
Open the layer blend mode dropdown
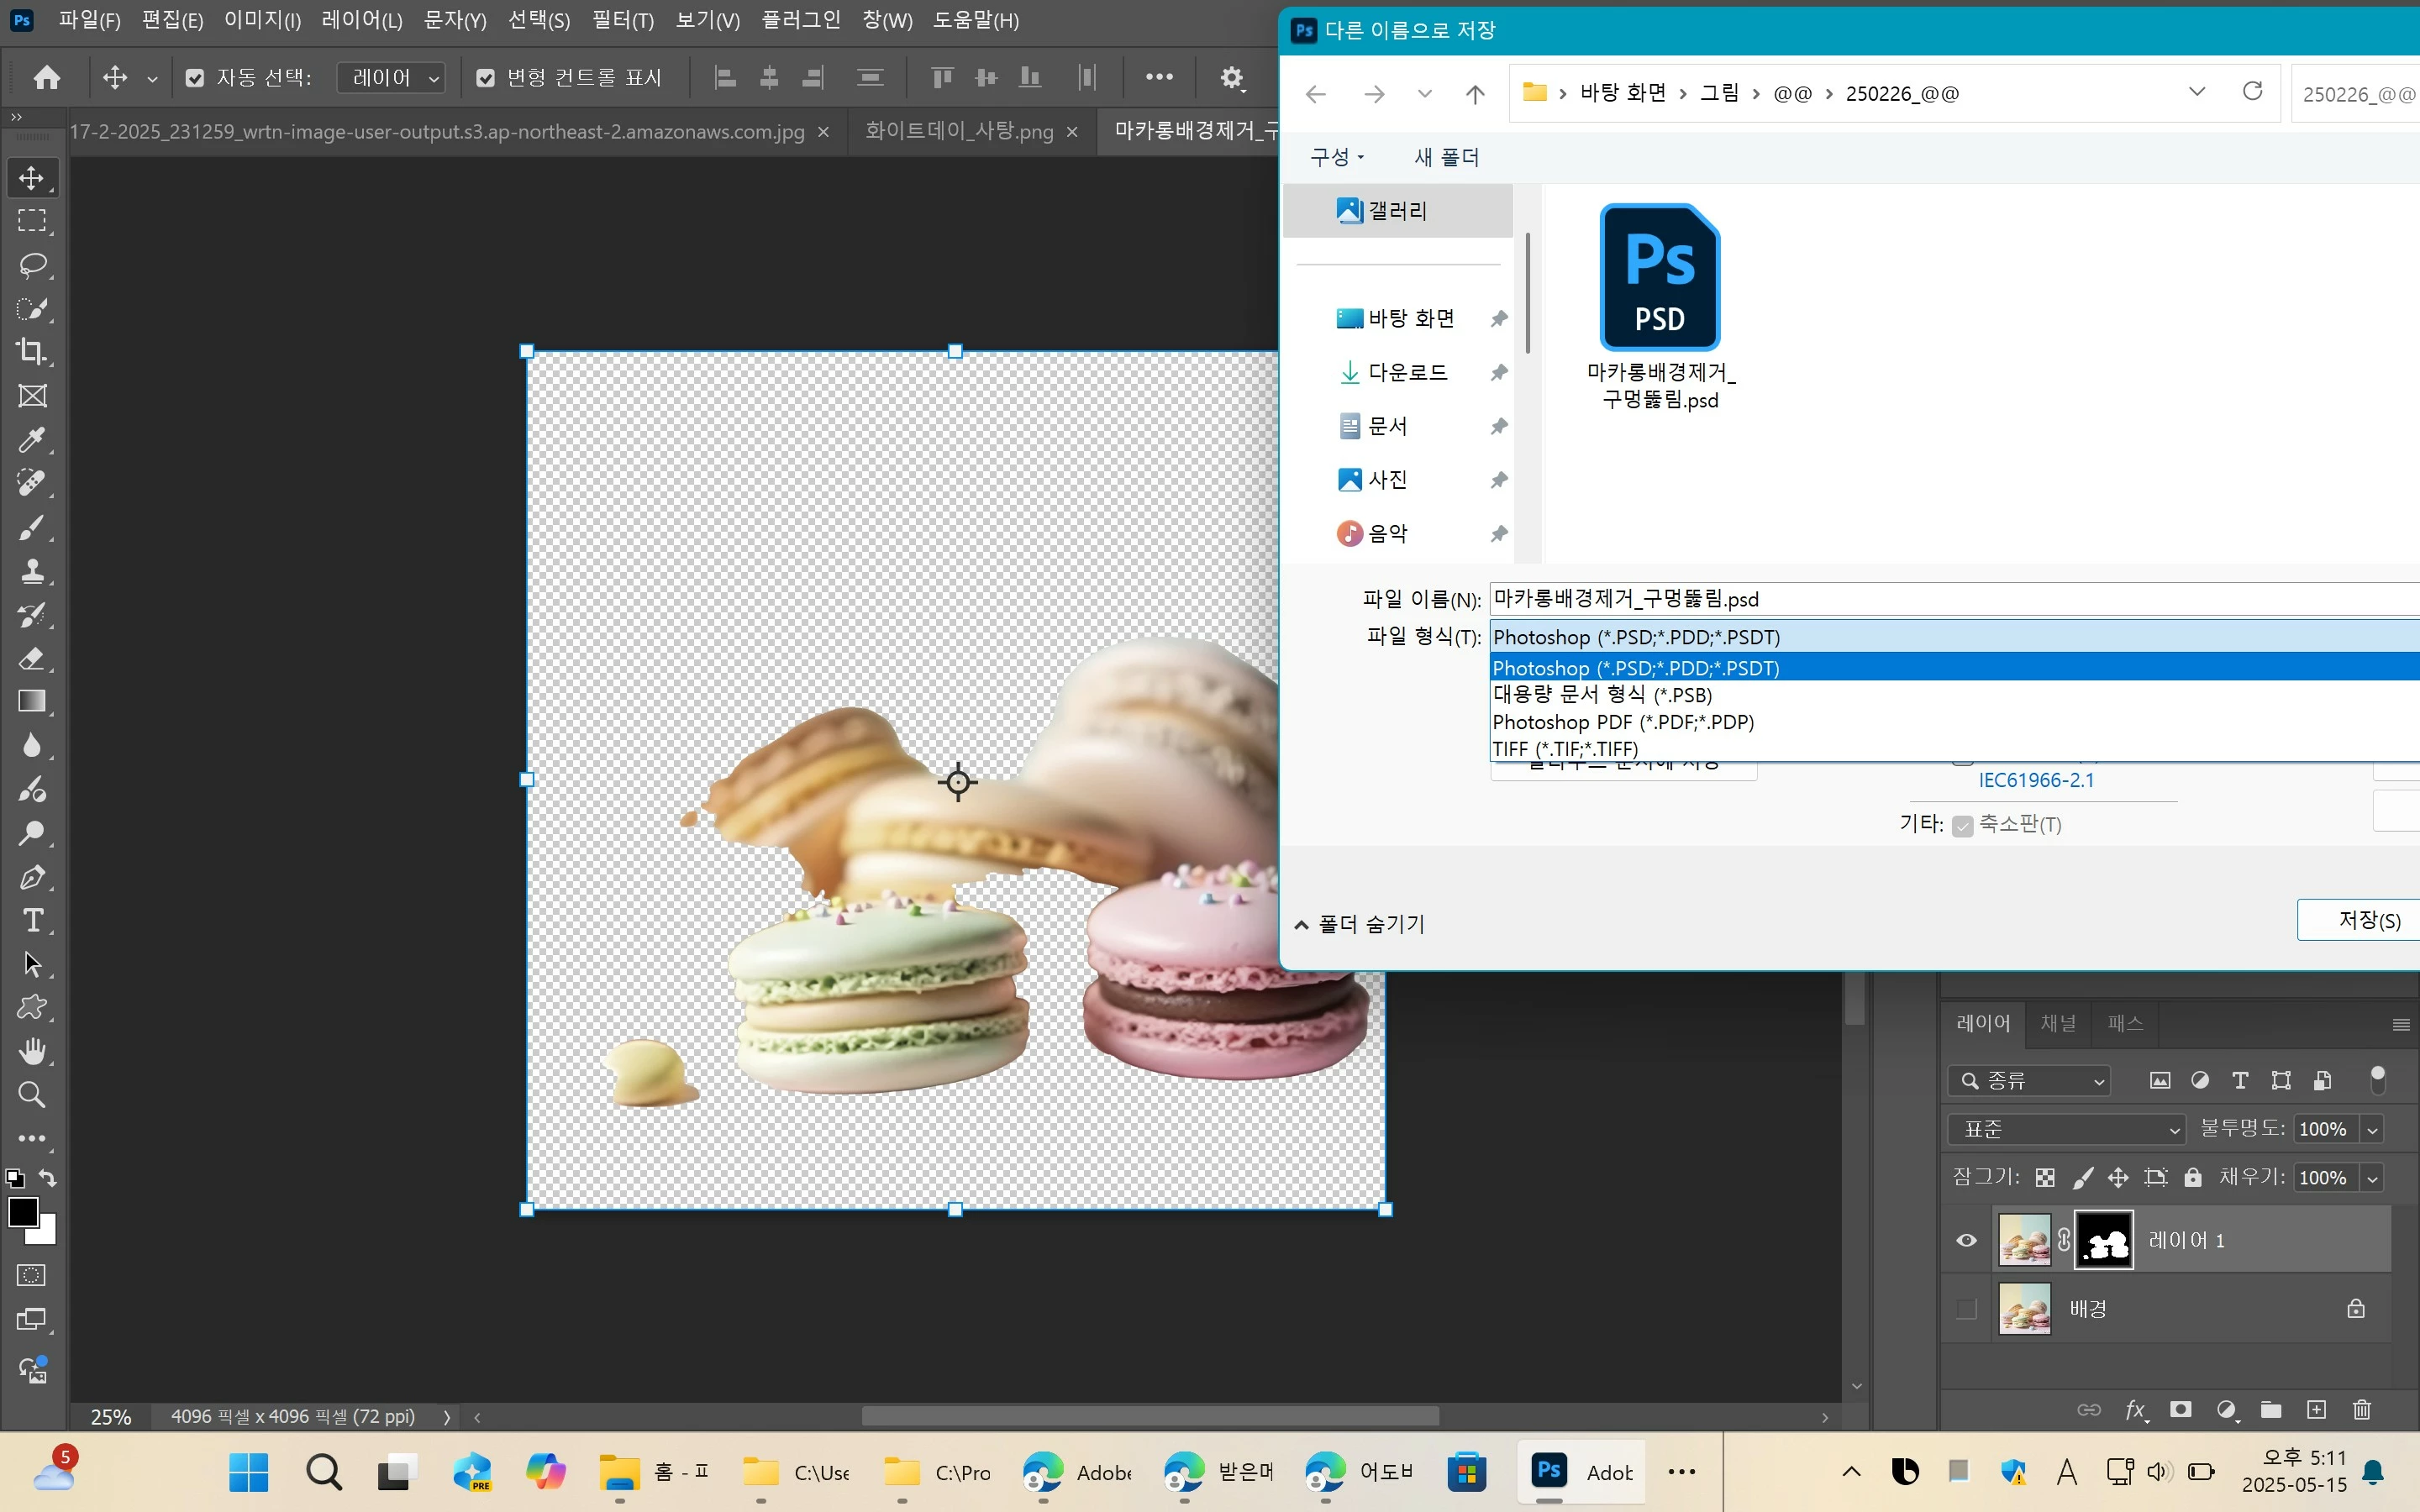tap(2066, 1129)
